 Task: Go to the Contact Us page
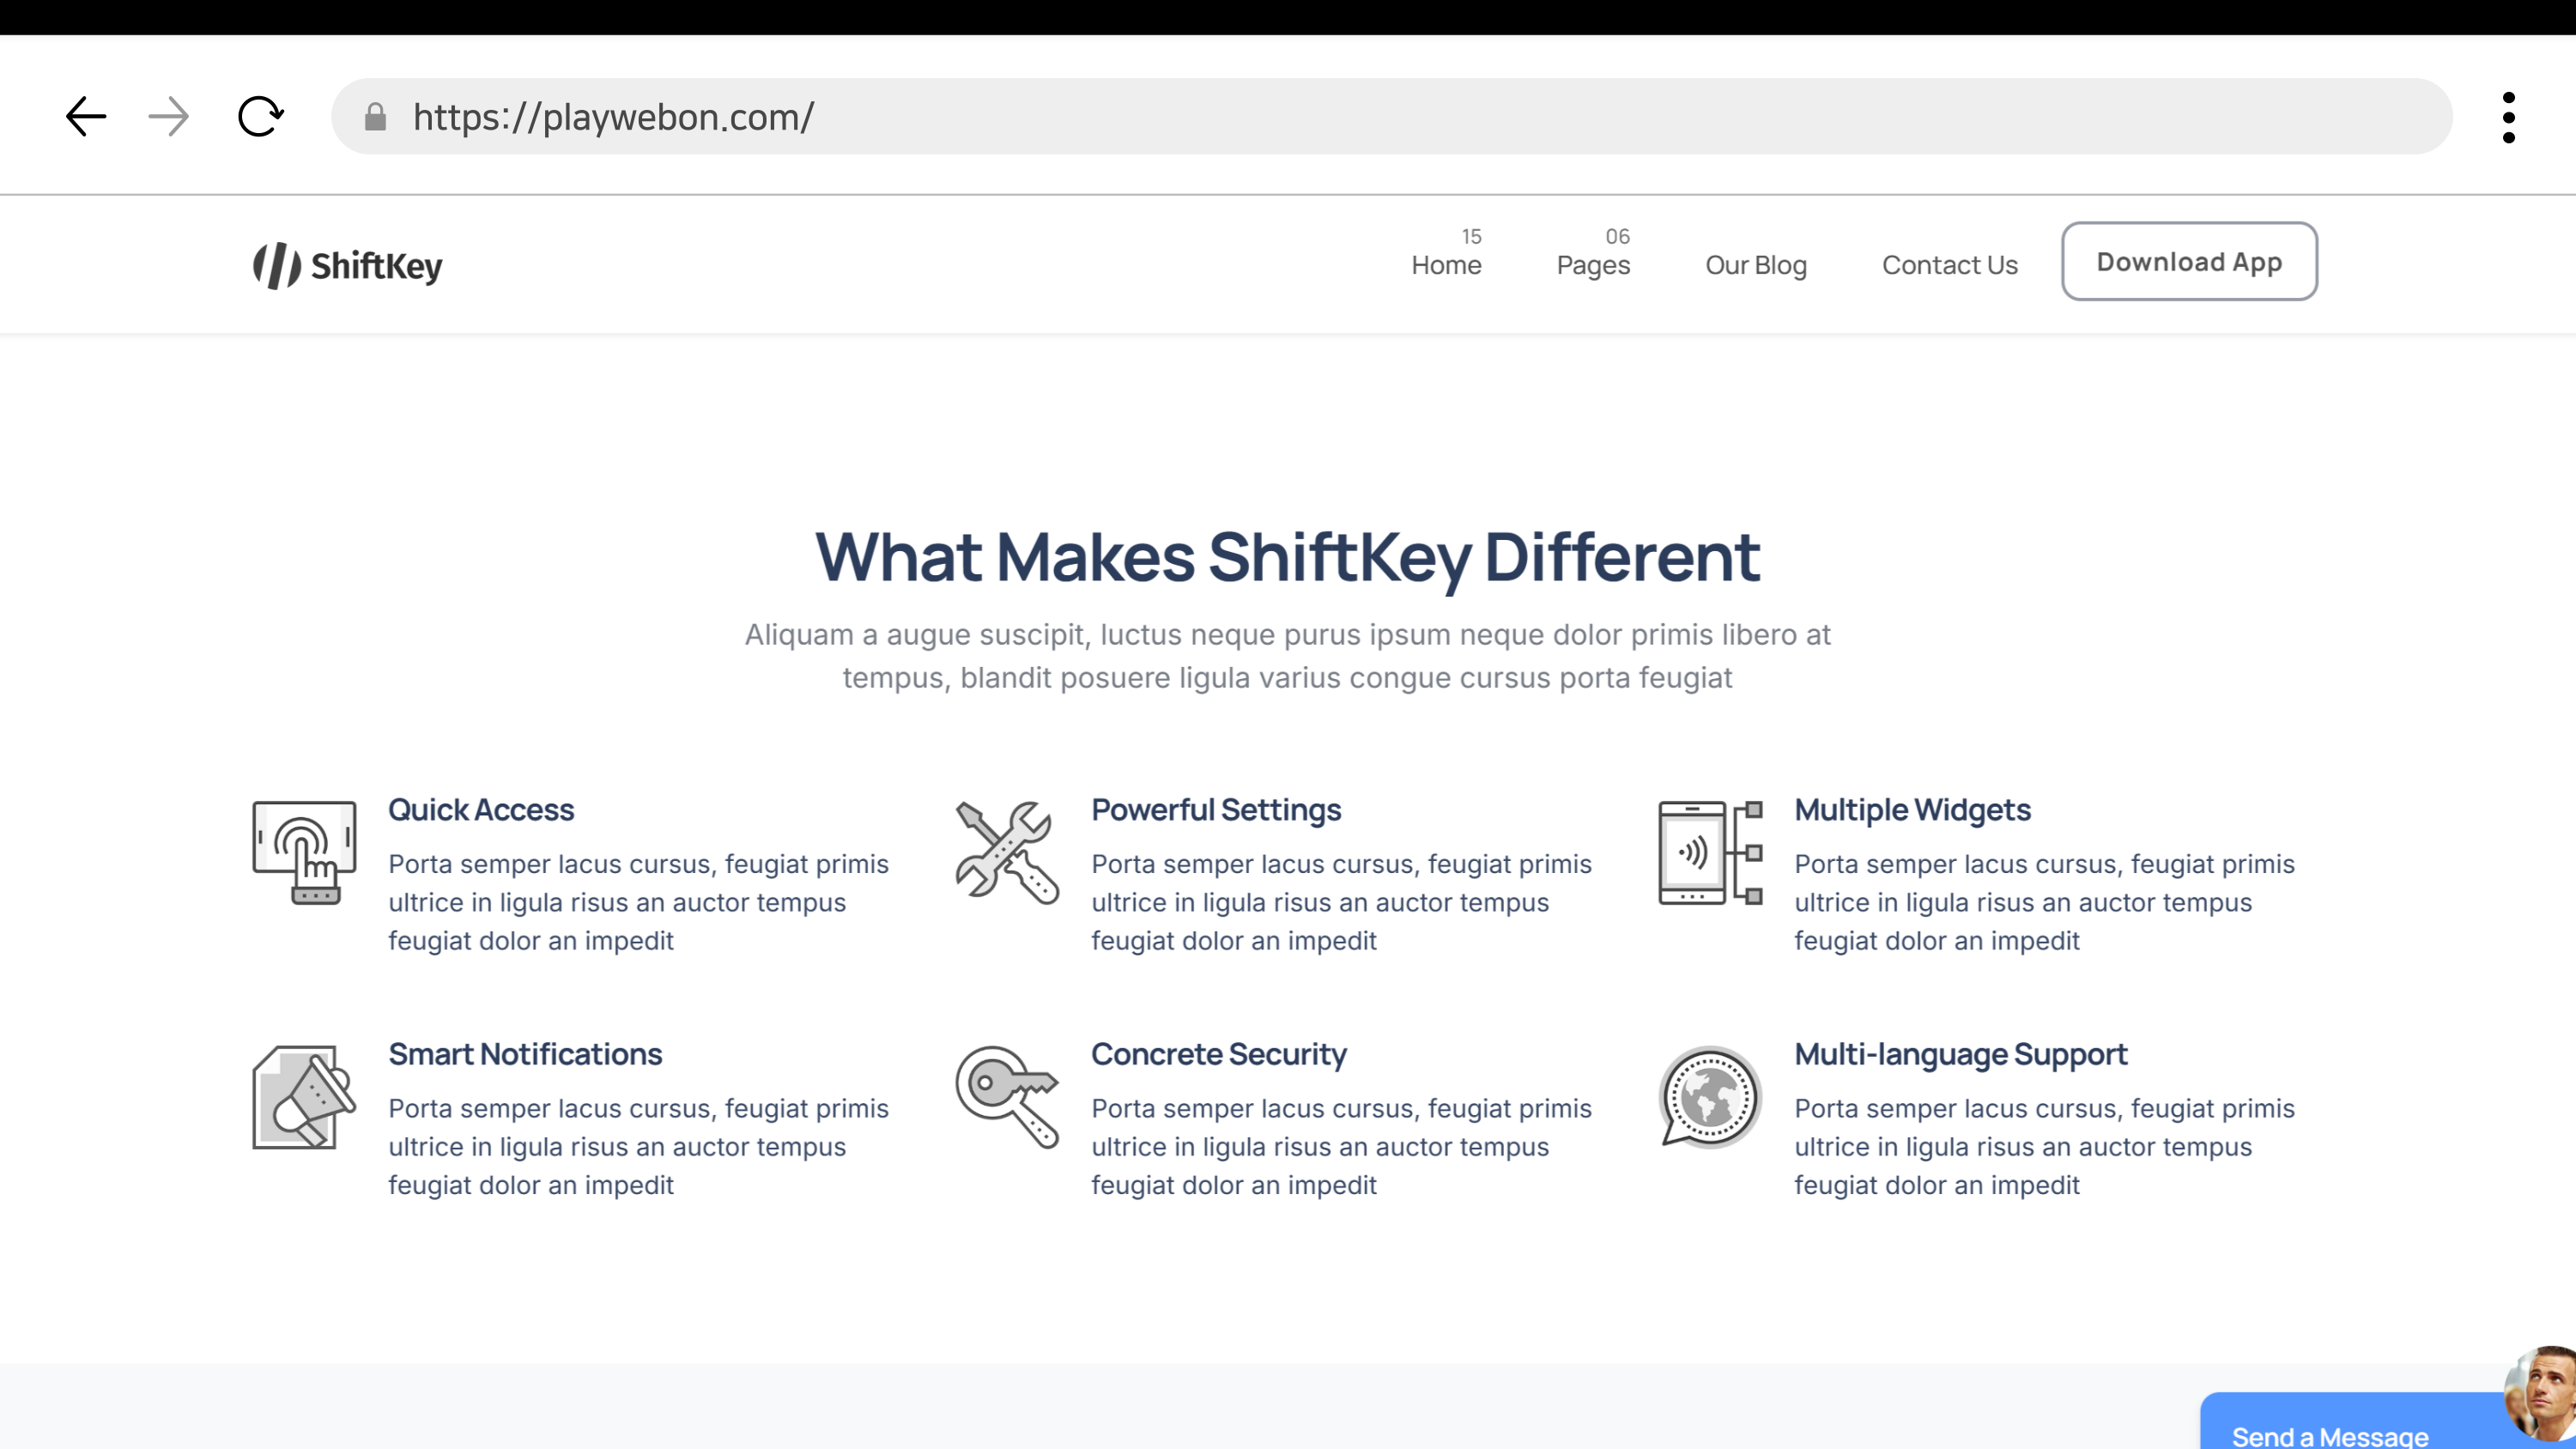pos(1950,265)
